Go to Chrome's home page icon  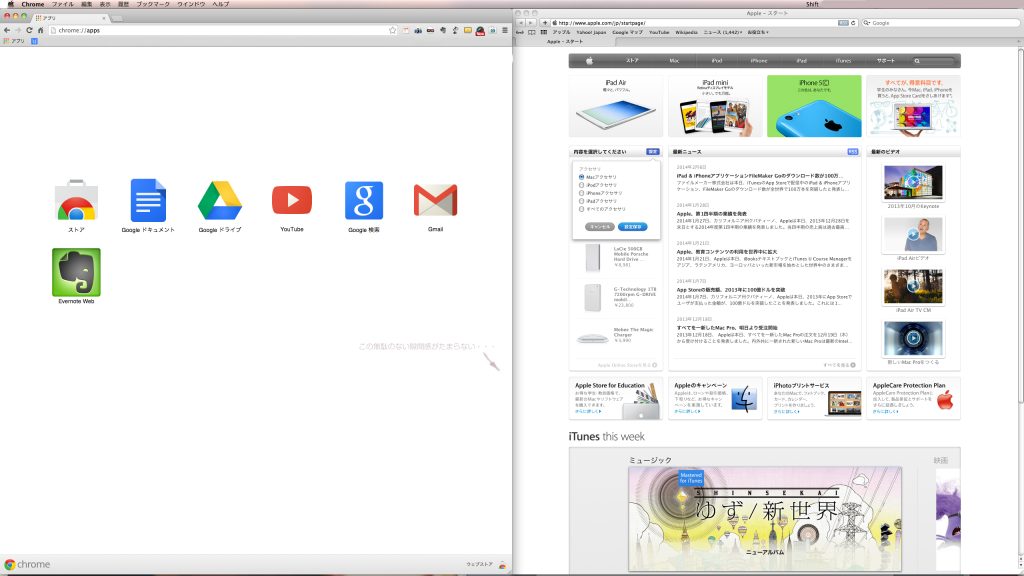(40, 30)
